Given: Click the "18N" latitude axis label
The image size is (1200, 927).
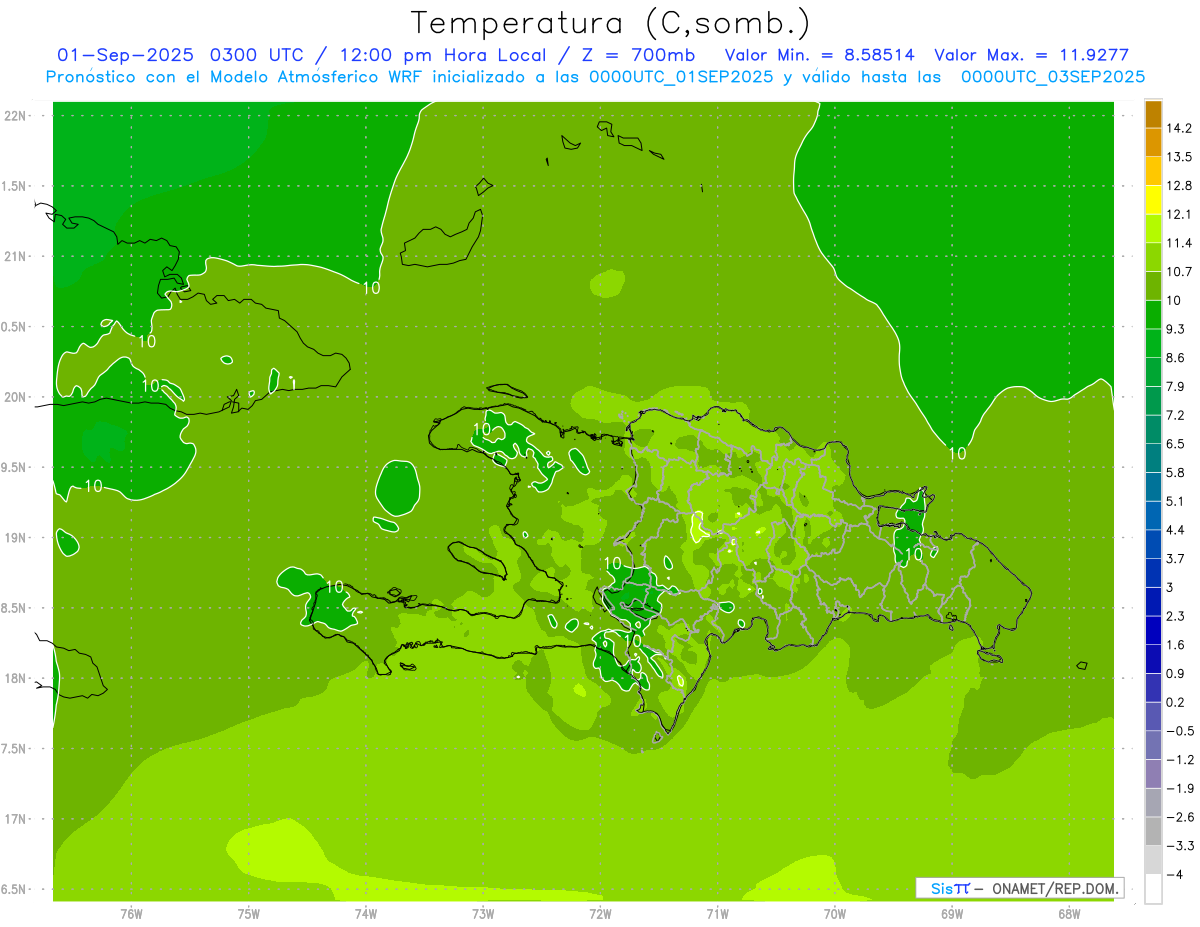Looking at the screenshot, I should [16, 679].
